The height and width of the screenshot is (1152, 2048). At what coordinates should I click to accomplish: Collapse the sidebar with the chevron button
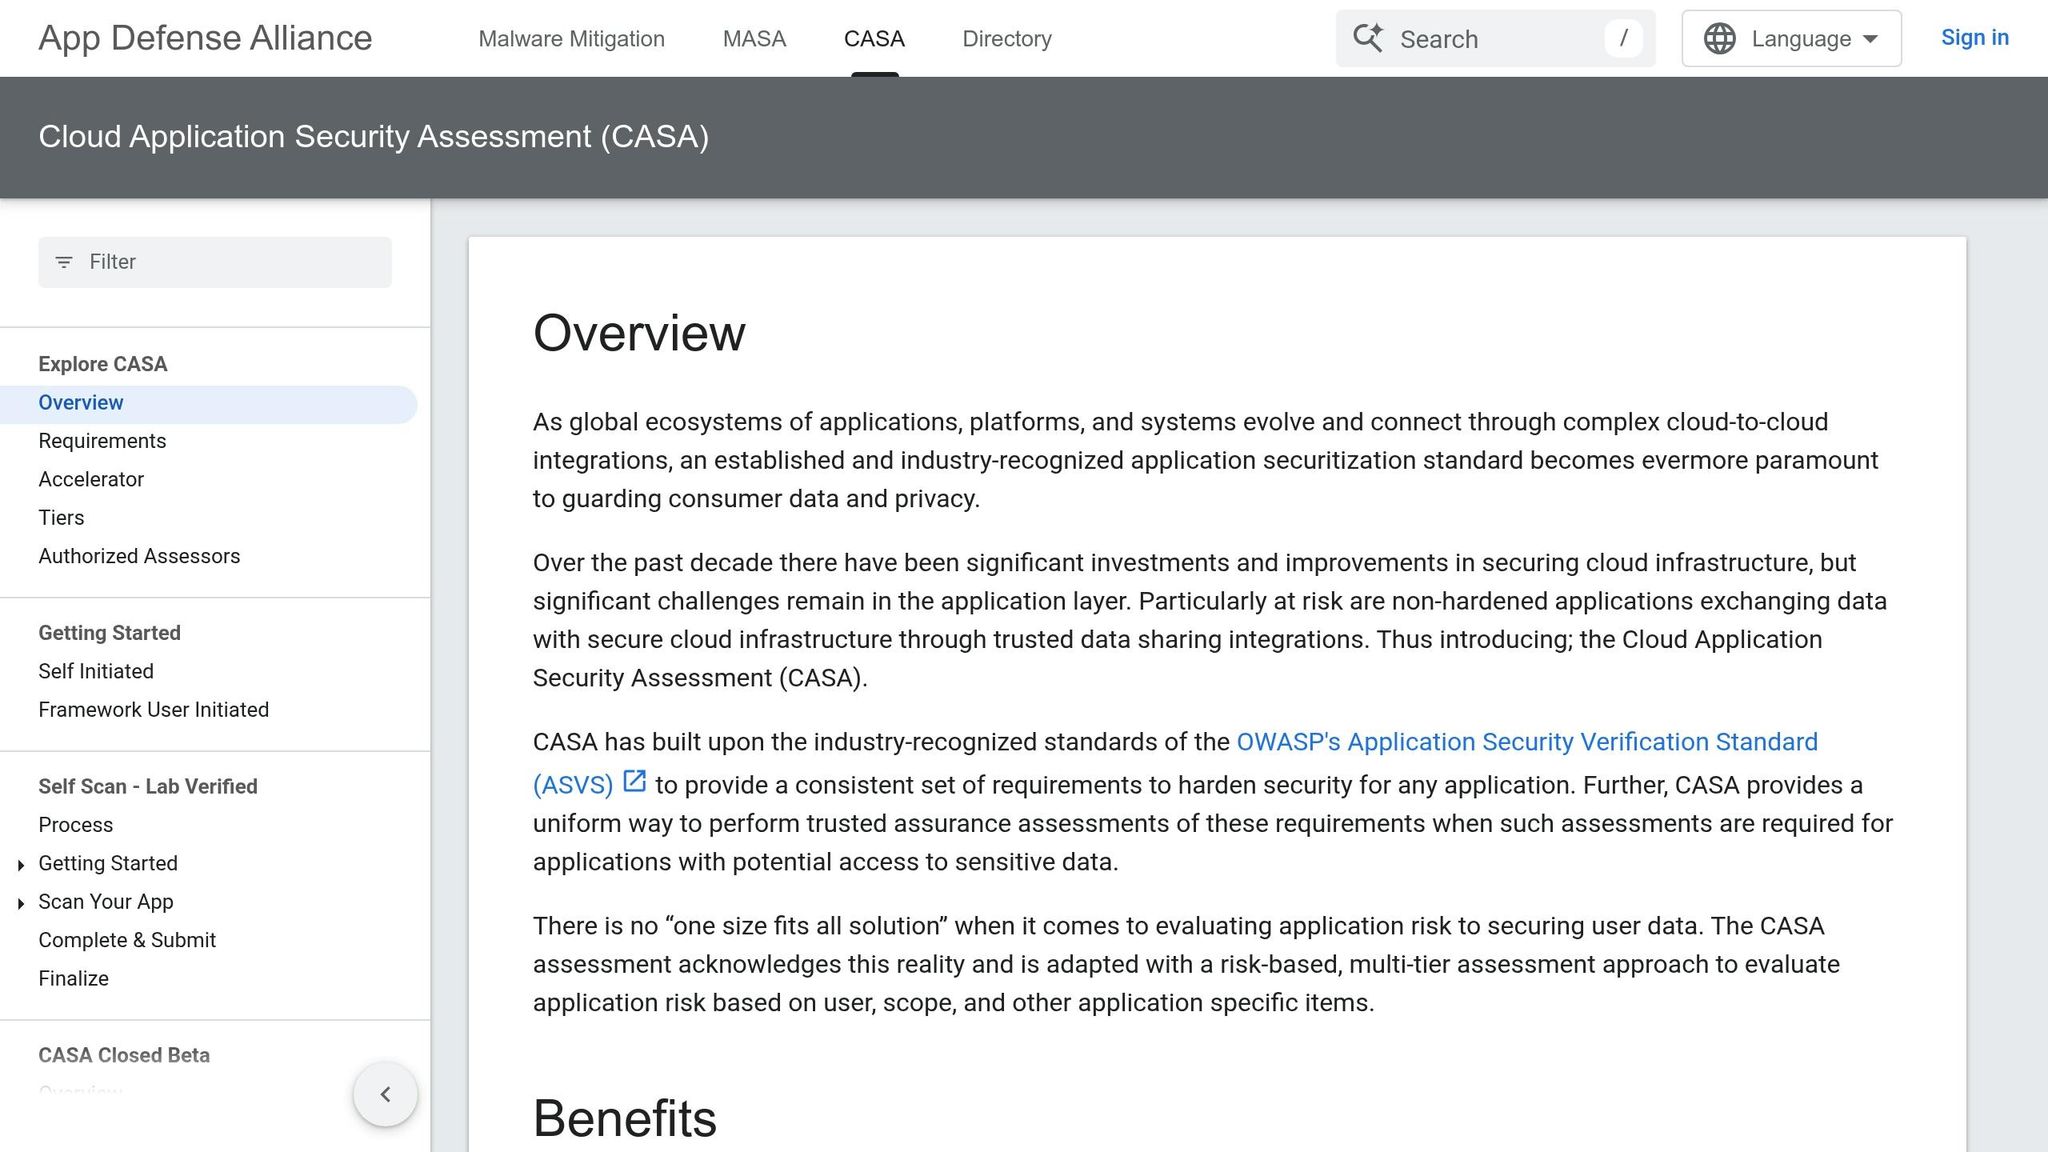click(x=385, y=1094)
